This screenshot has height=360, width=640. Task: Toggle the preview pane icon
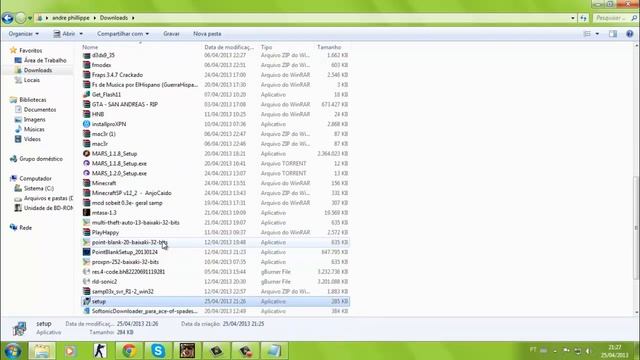613,34
